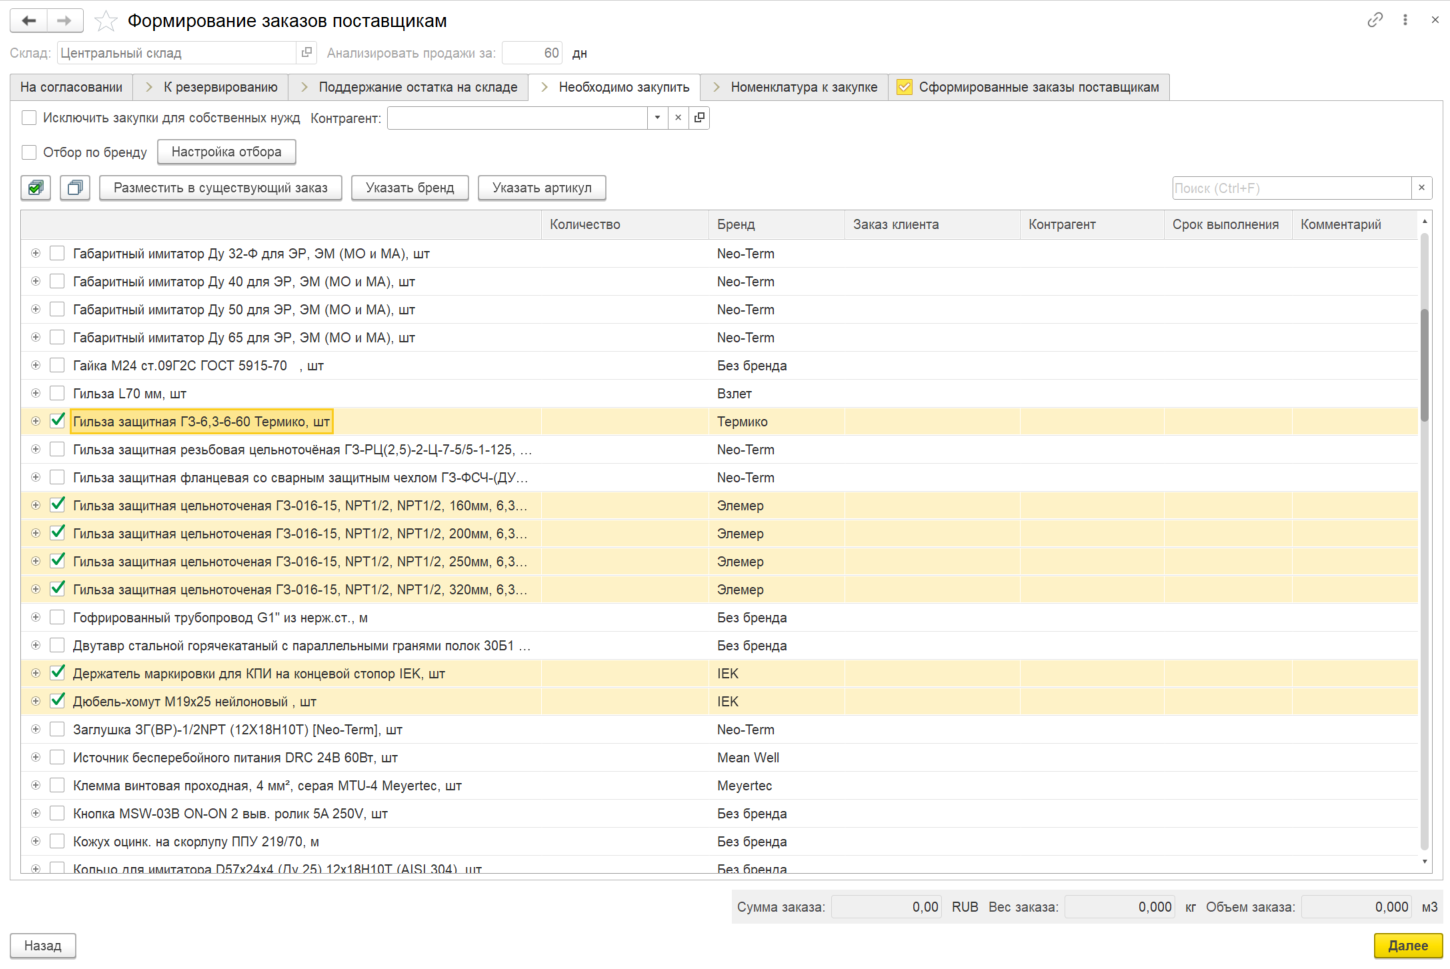The height and width of the screenshot is (969, 1450).
Task: Expand 'Кнопка MSW-03B ON-ON' row
Action: tap(36, 813)
